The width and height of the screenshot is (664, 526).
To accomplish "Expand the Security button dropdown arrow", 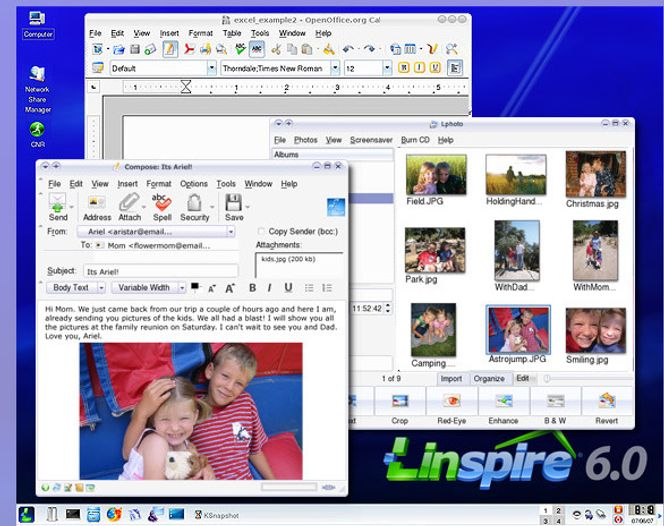I will pos(212,207).
